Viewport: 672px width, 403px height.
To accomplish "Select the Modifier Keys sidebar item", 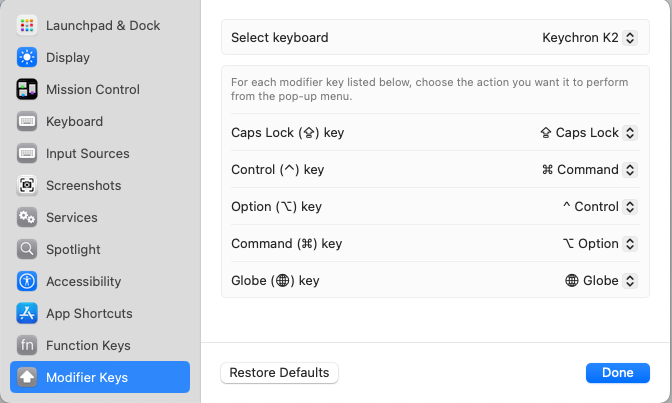I will pyautogui.click(x=100, y=377).
